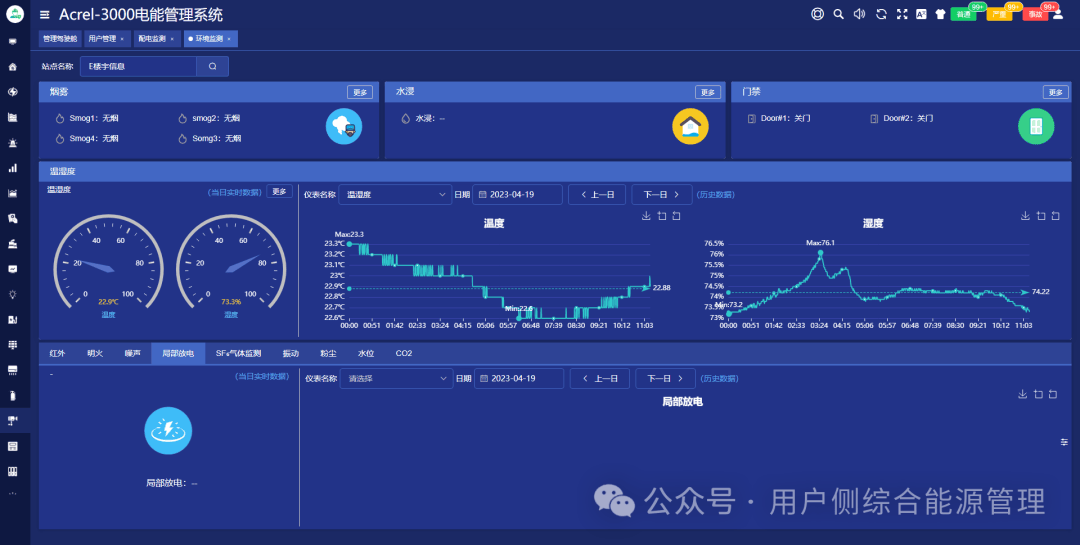Open the theme skin shirt icon
Image resolution: width=1080 pixels, height=545 pixels.
[x=940, y=14]
